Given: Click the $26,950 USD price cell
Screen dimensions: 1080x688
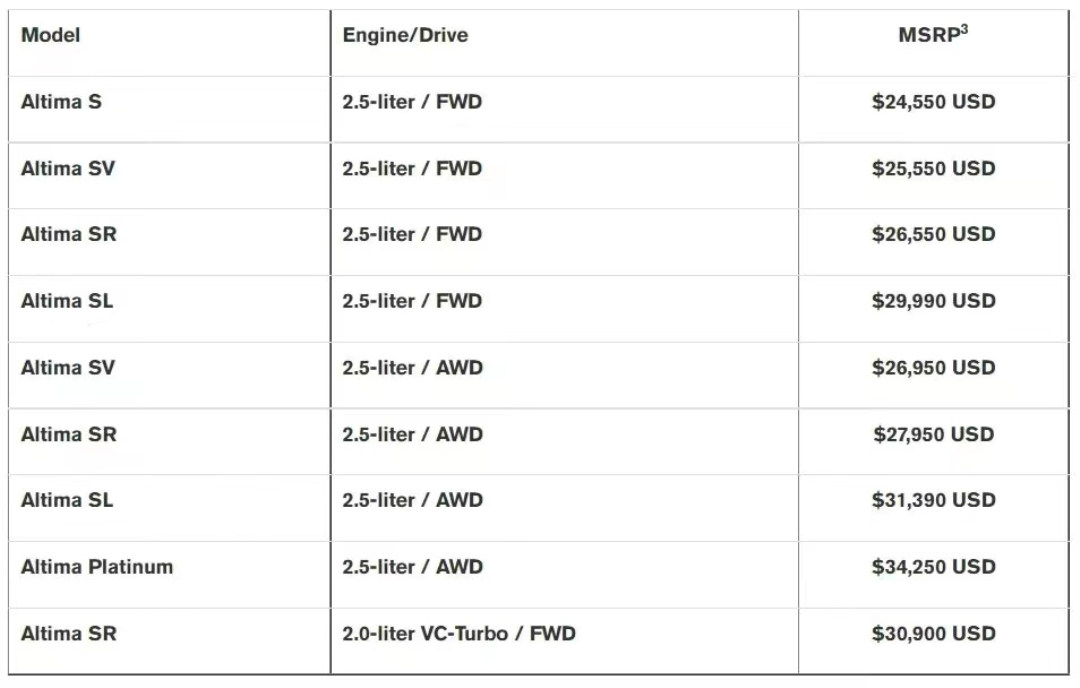Looking at the screenshot, I should pos(933,367).
